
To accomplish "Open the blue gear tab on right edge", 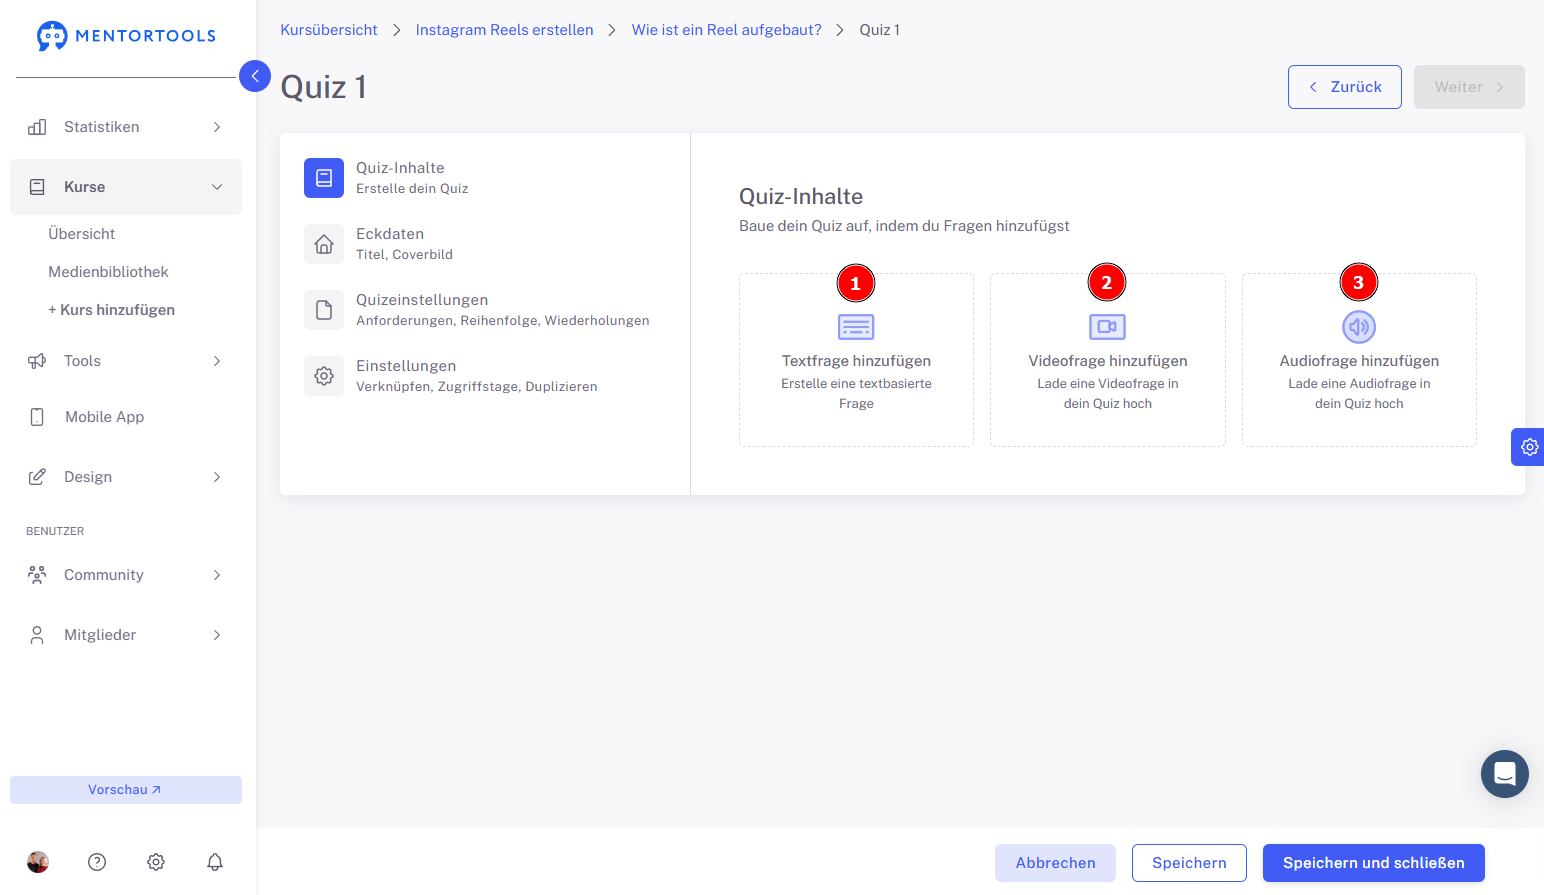I will coord(1528,447).
